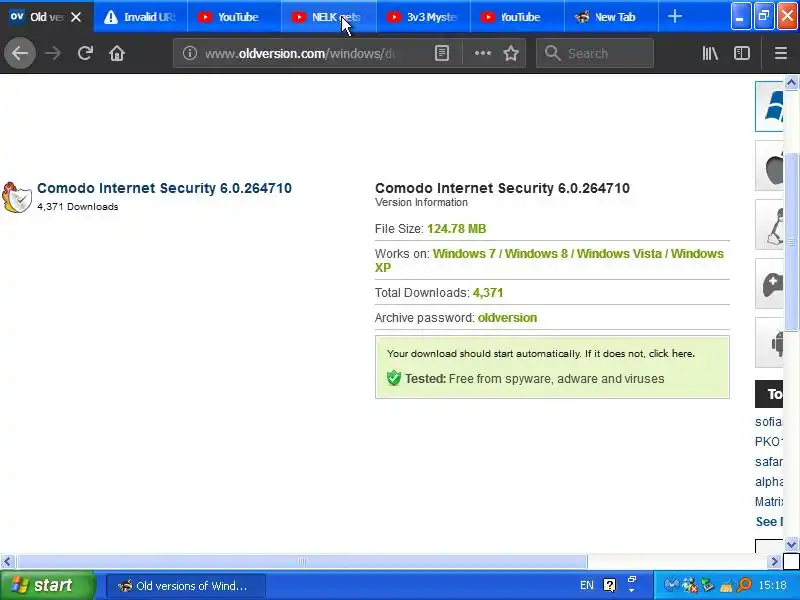Click Total Downloads value 4,371
Image resolution: width=800 pixels, height=600 pixels.
(488, 292)
